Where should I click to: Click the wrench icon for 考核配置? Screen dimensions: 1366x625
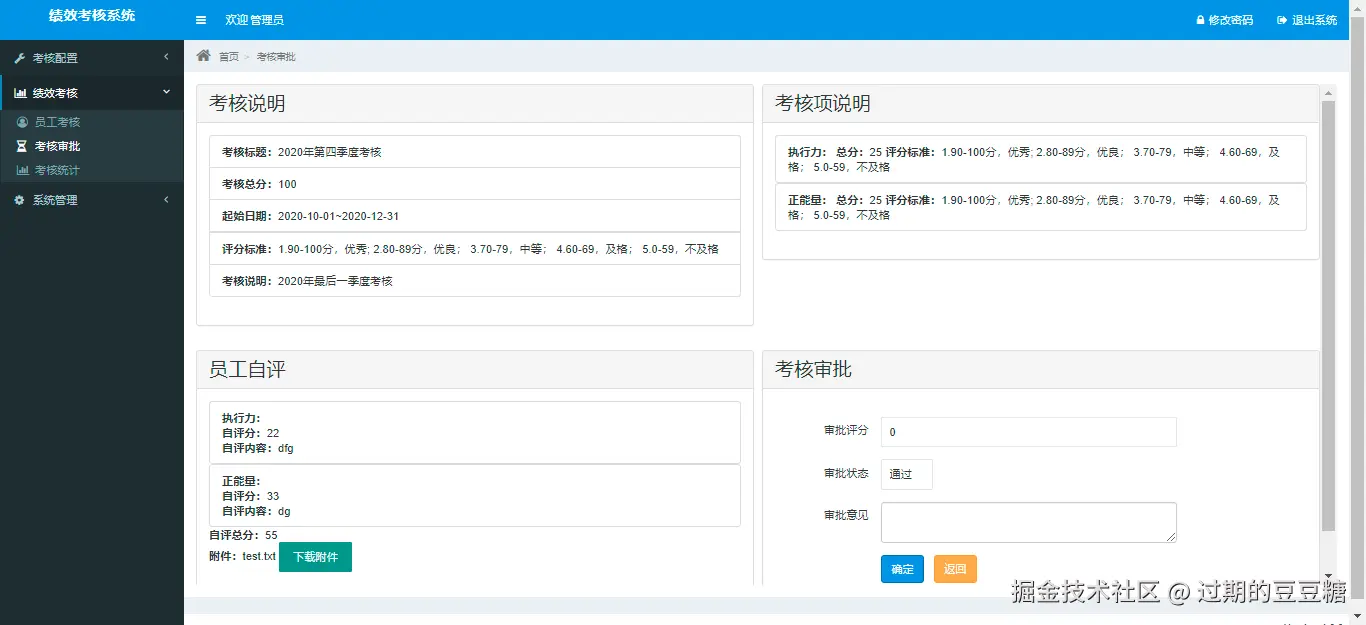click(20, 58)
